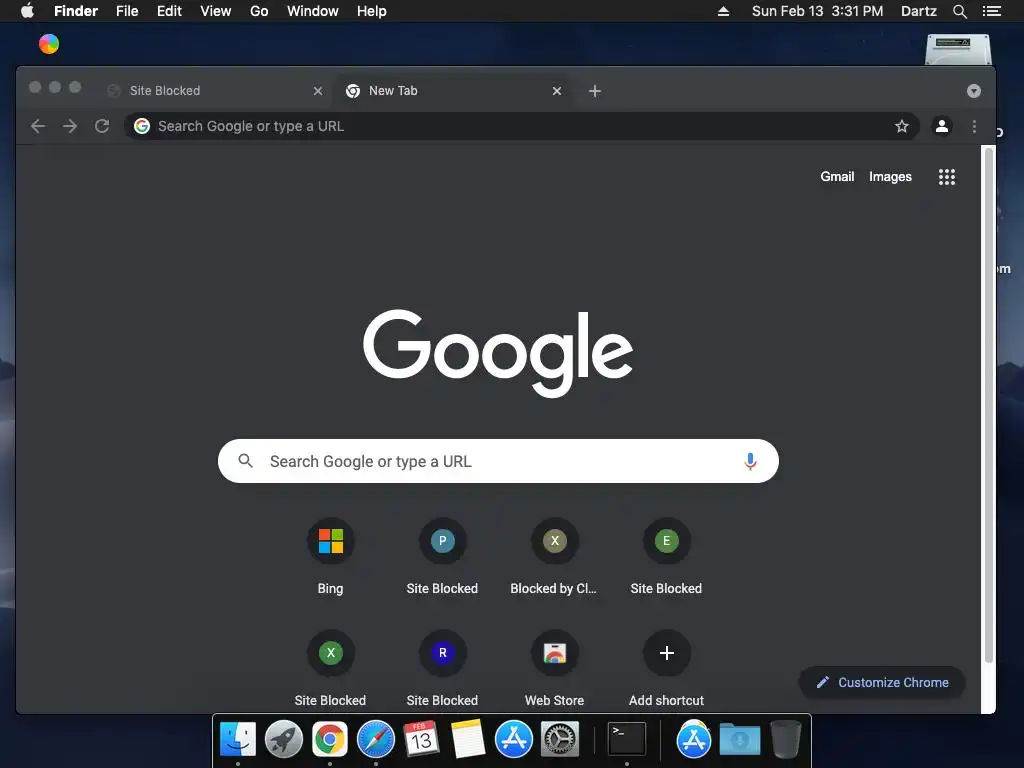
Task: Select the disk drive icon on the desktop
Action: (958, 50)
